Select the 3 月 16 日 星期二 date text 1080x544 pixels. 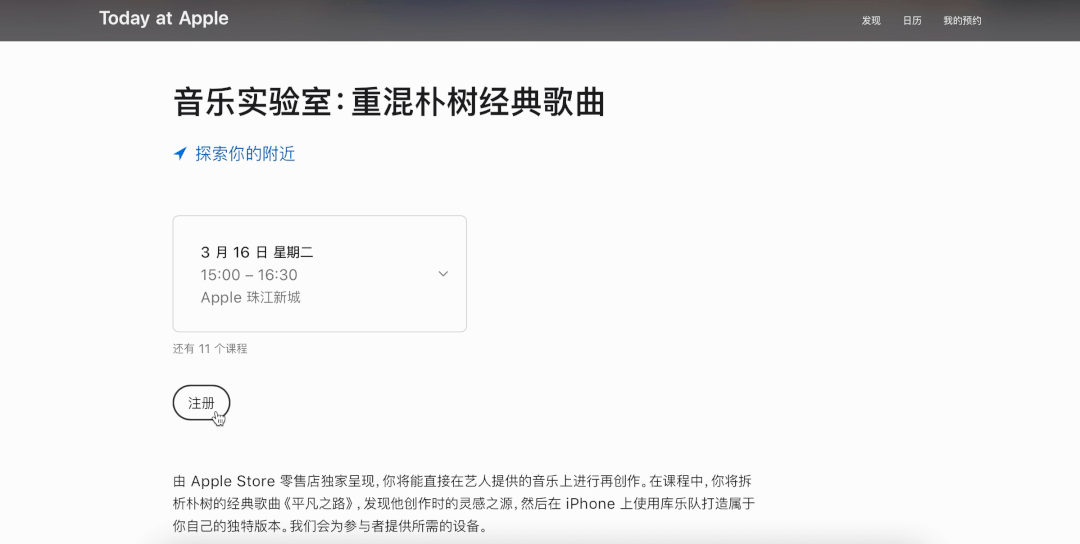(257, 253)
